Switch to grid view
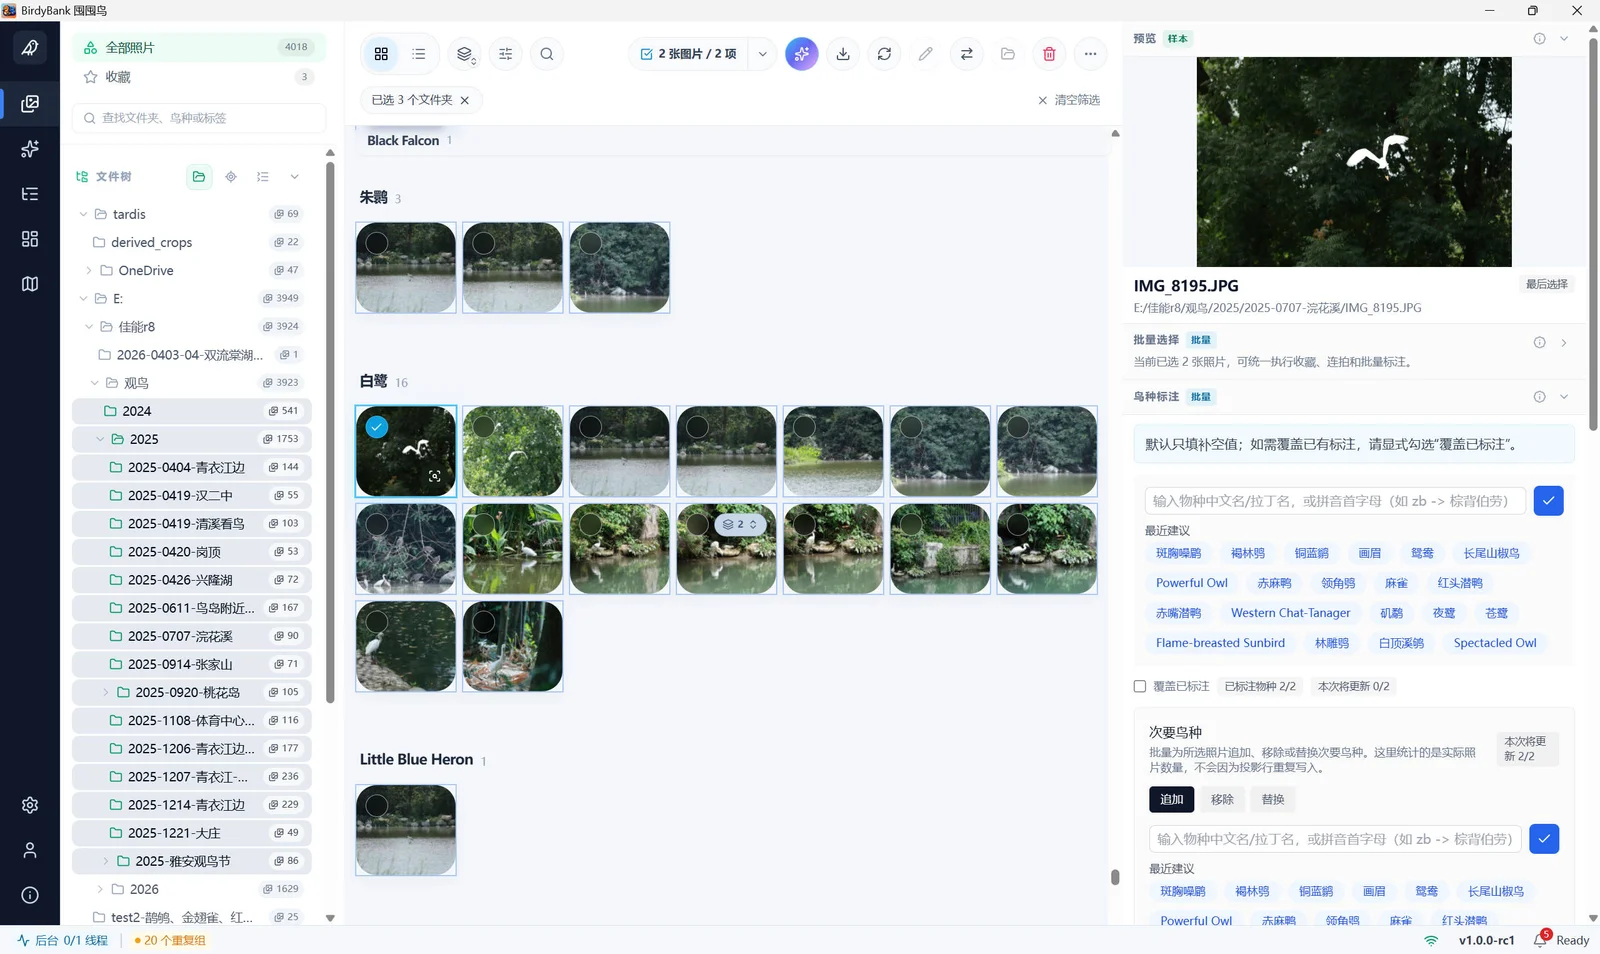The image size is (1600, 954). [381, 54]
